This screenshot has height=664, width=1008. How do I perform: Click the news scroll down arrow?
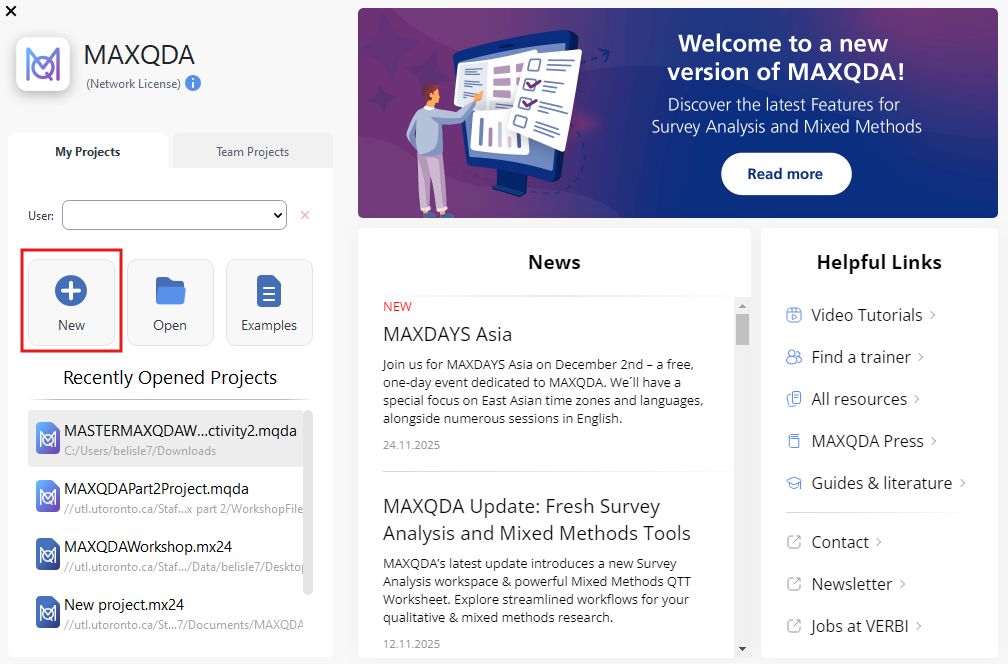point(742,649)
